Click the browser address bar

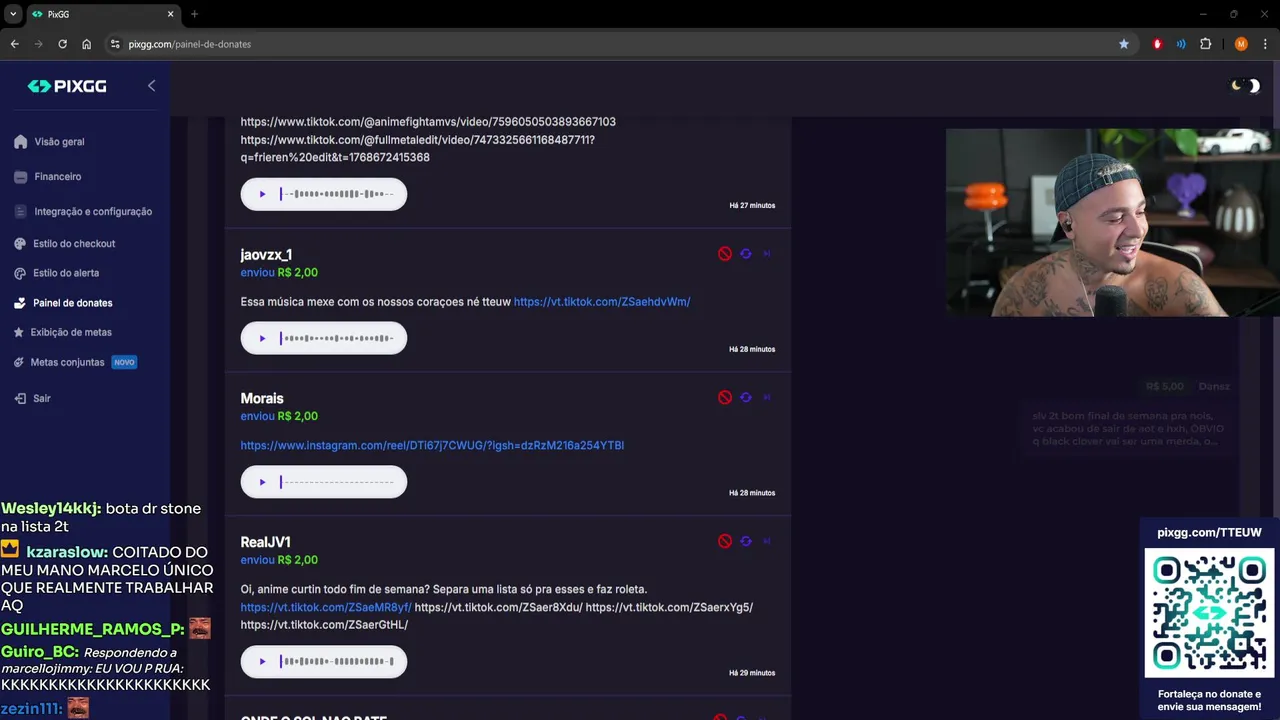point(620,44)
